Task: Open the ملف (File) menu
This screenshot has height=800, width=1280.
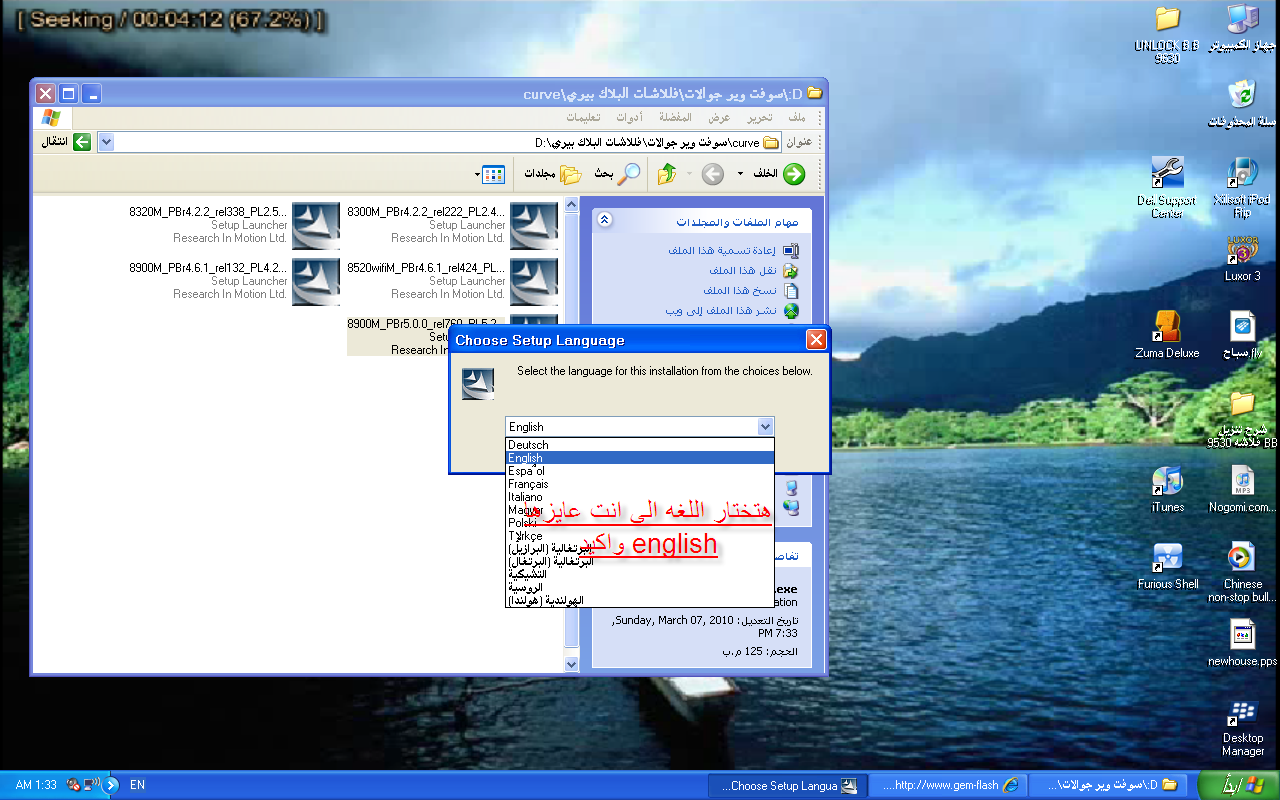Action: (796, 118)
